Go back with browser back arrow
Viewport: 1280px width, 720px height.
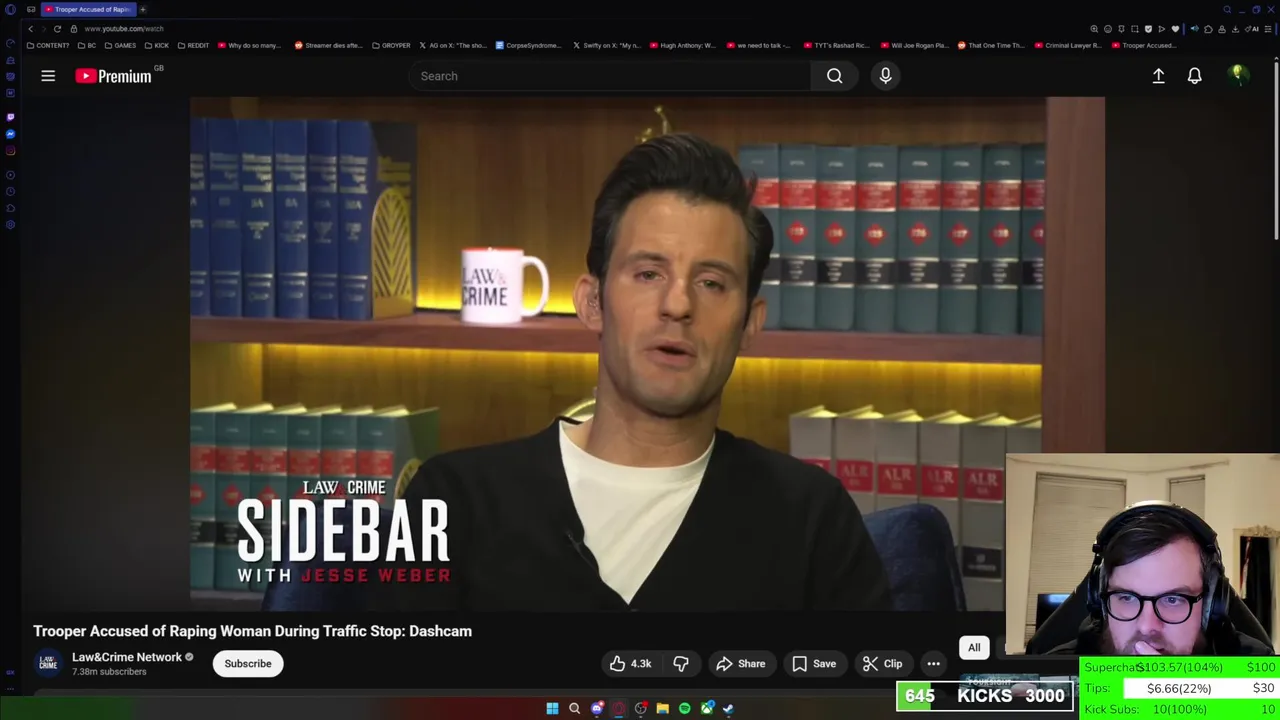coord(30,29)
